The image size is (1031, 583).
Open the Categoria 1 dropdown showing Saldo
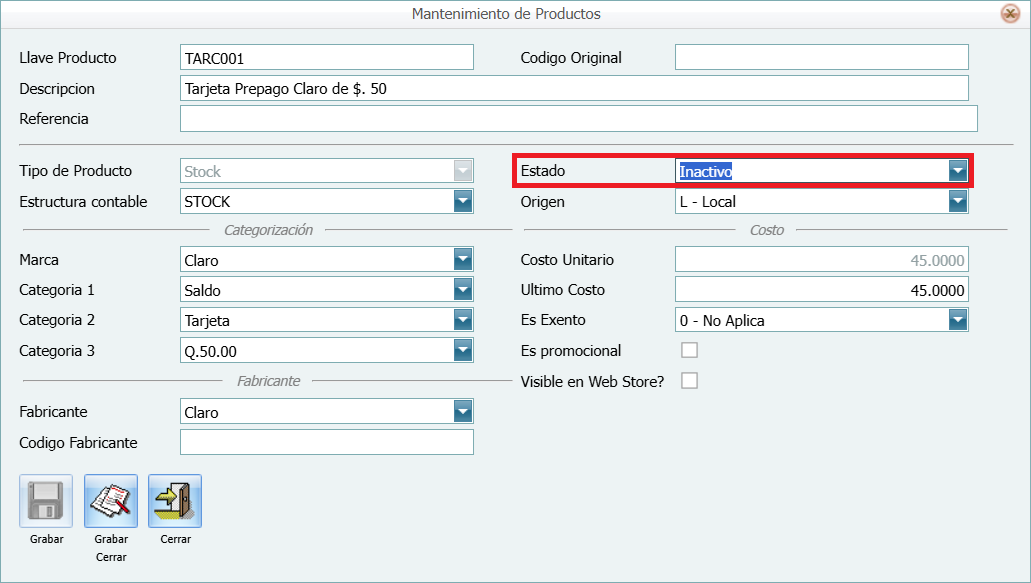click(461, 289)
